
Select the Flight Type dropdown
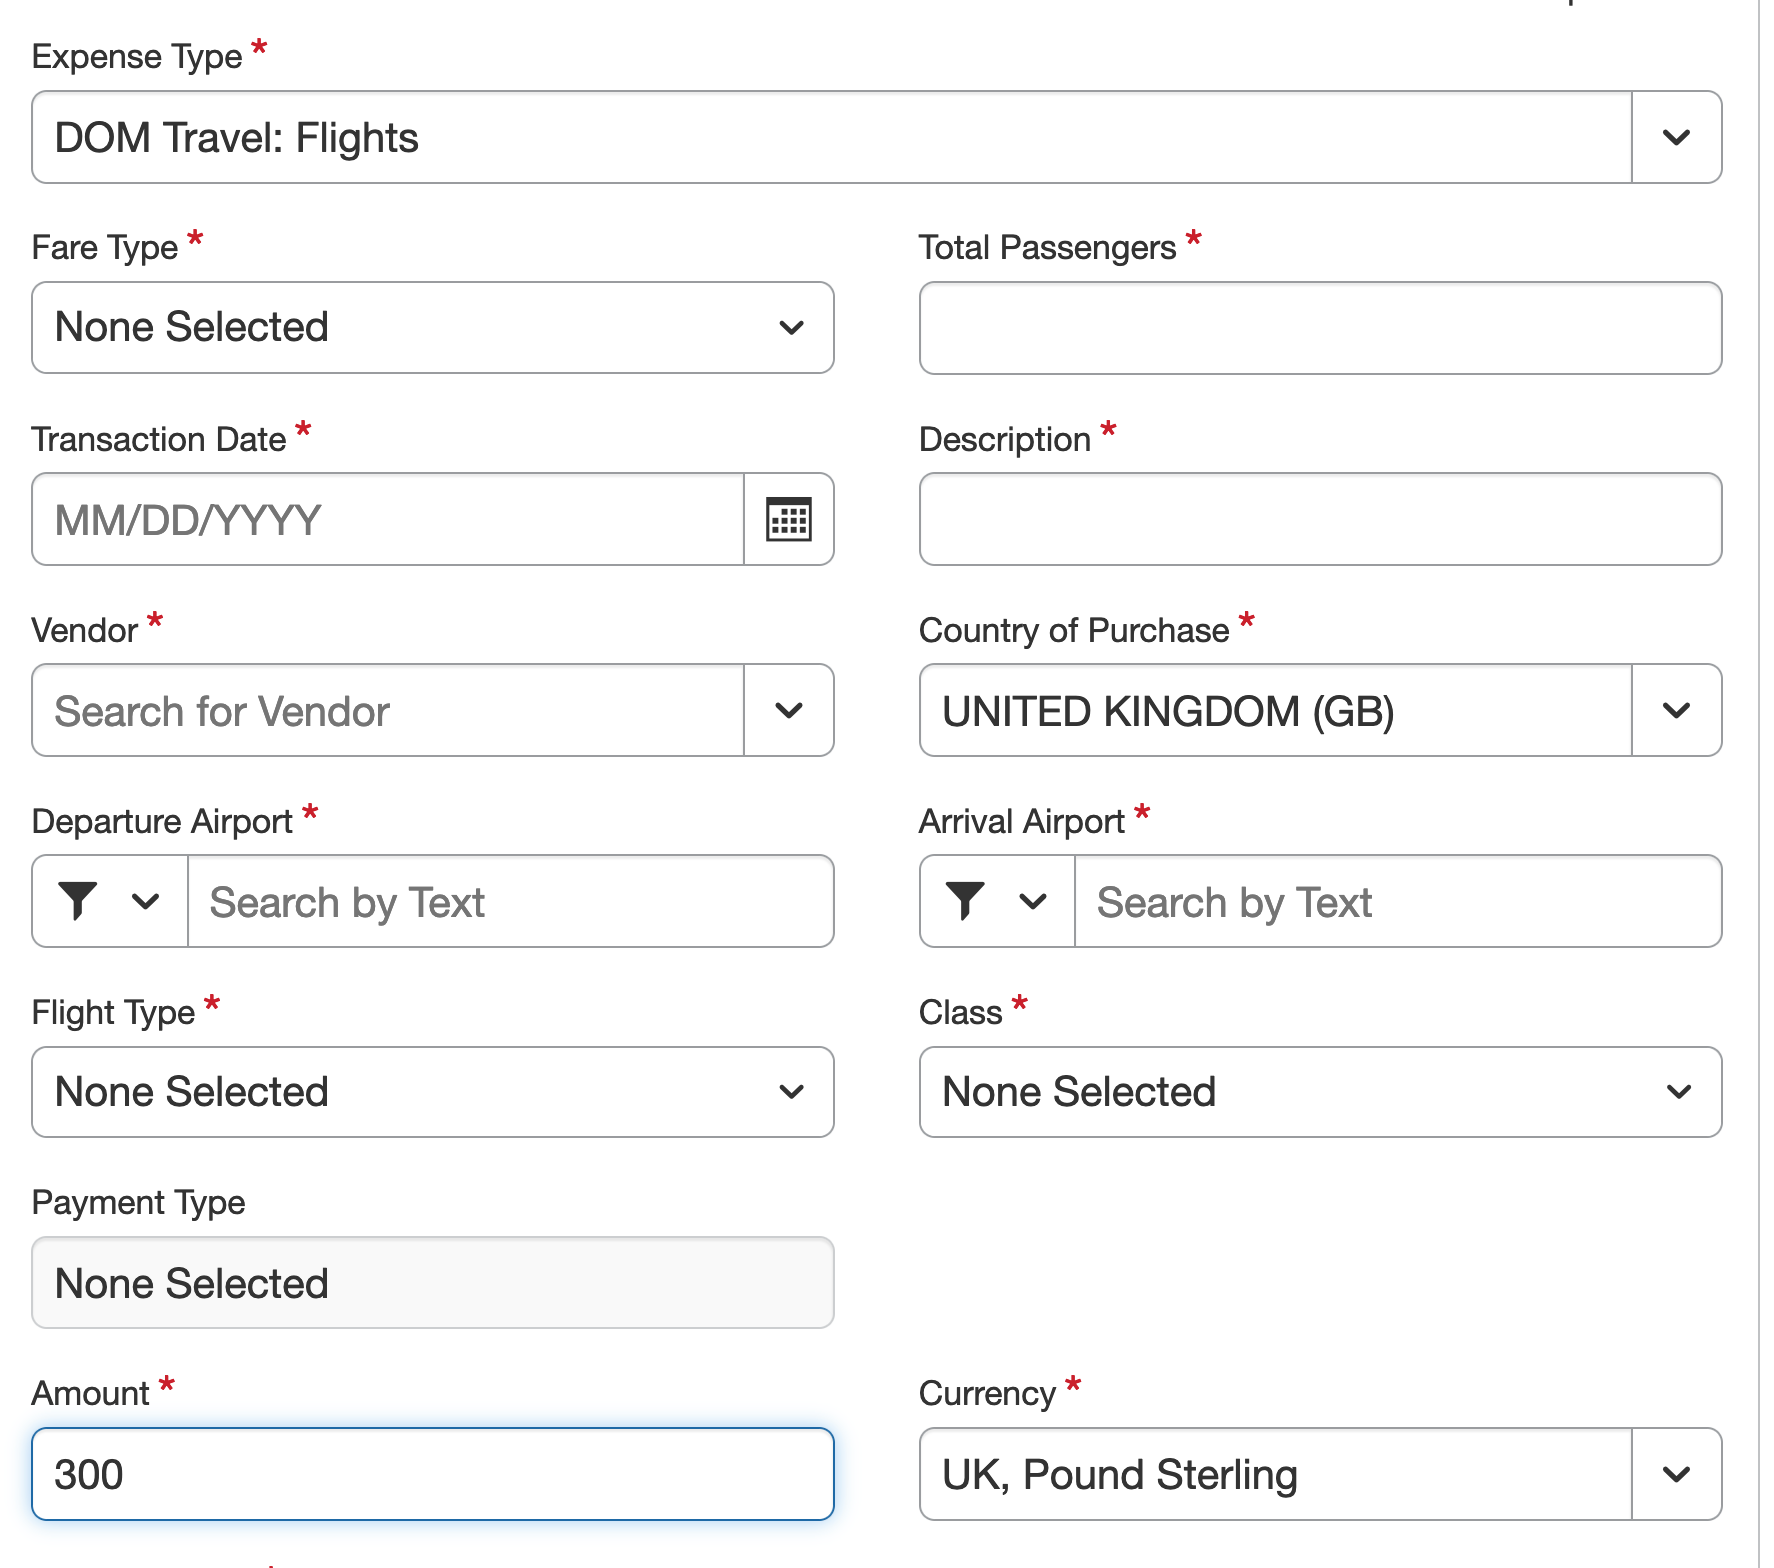(x=432, y=1092)
